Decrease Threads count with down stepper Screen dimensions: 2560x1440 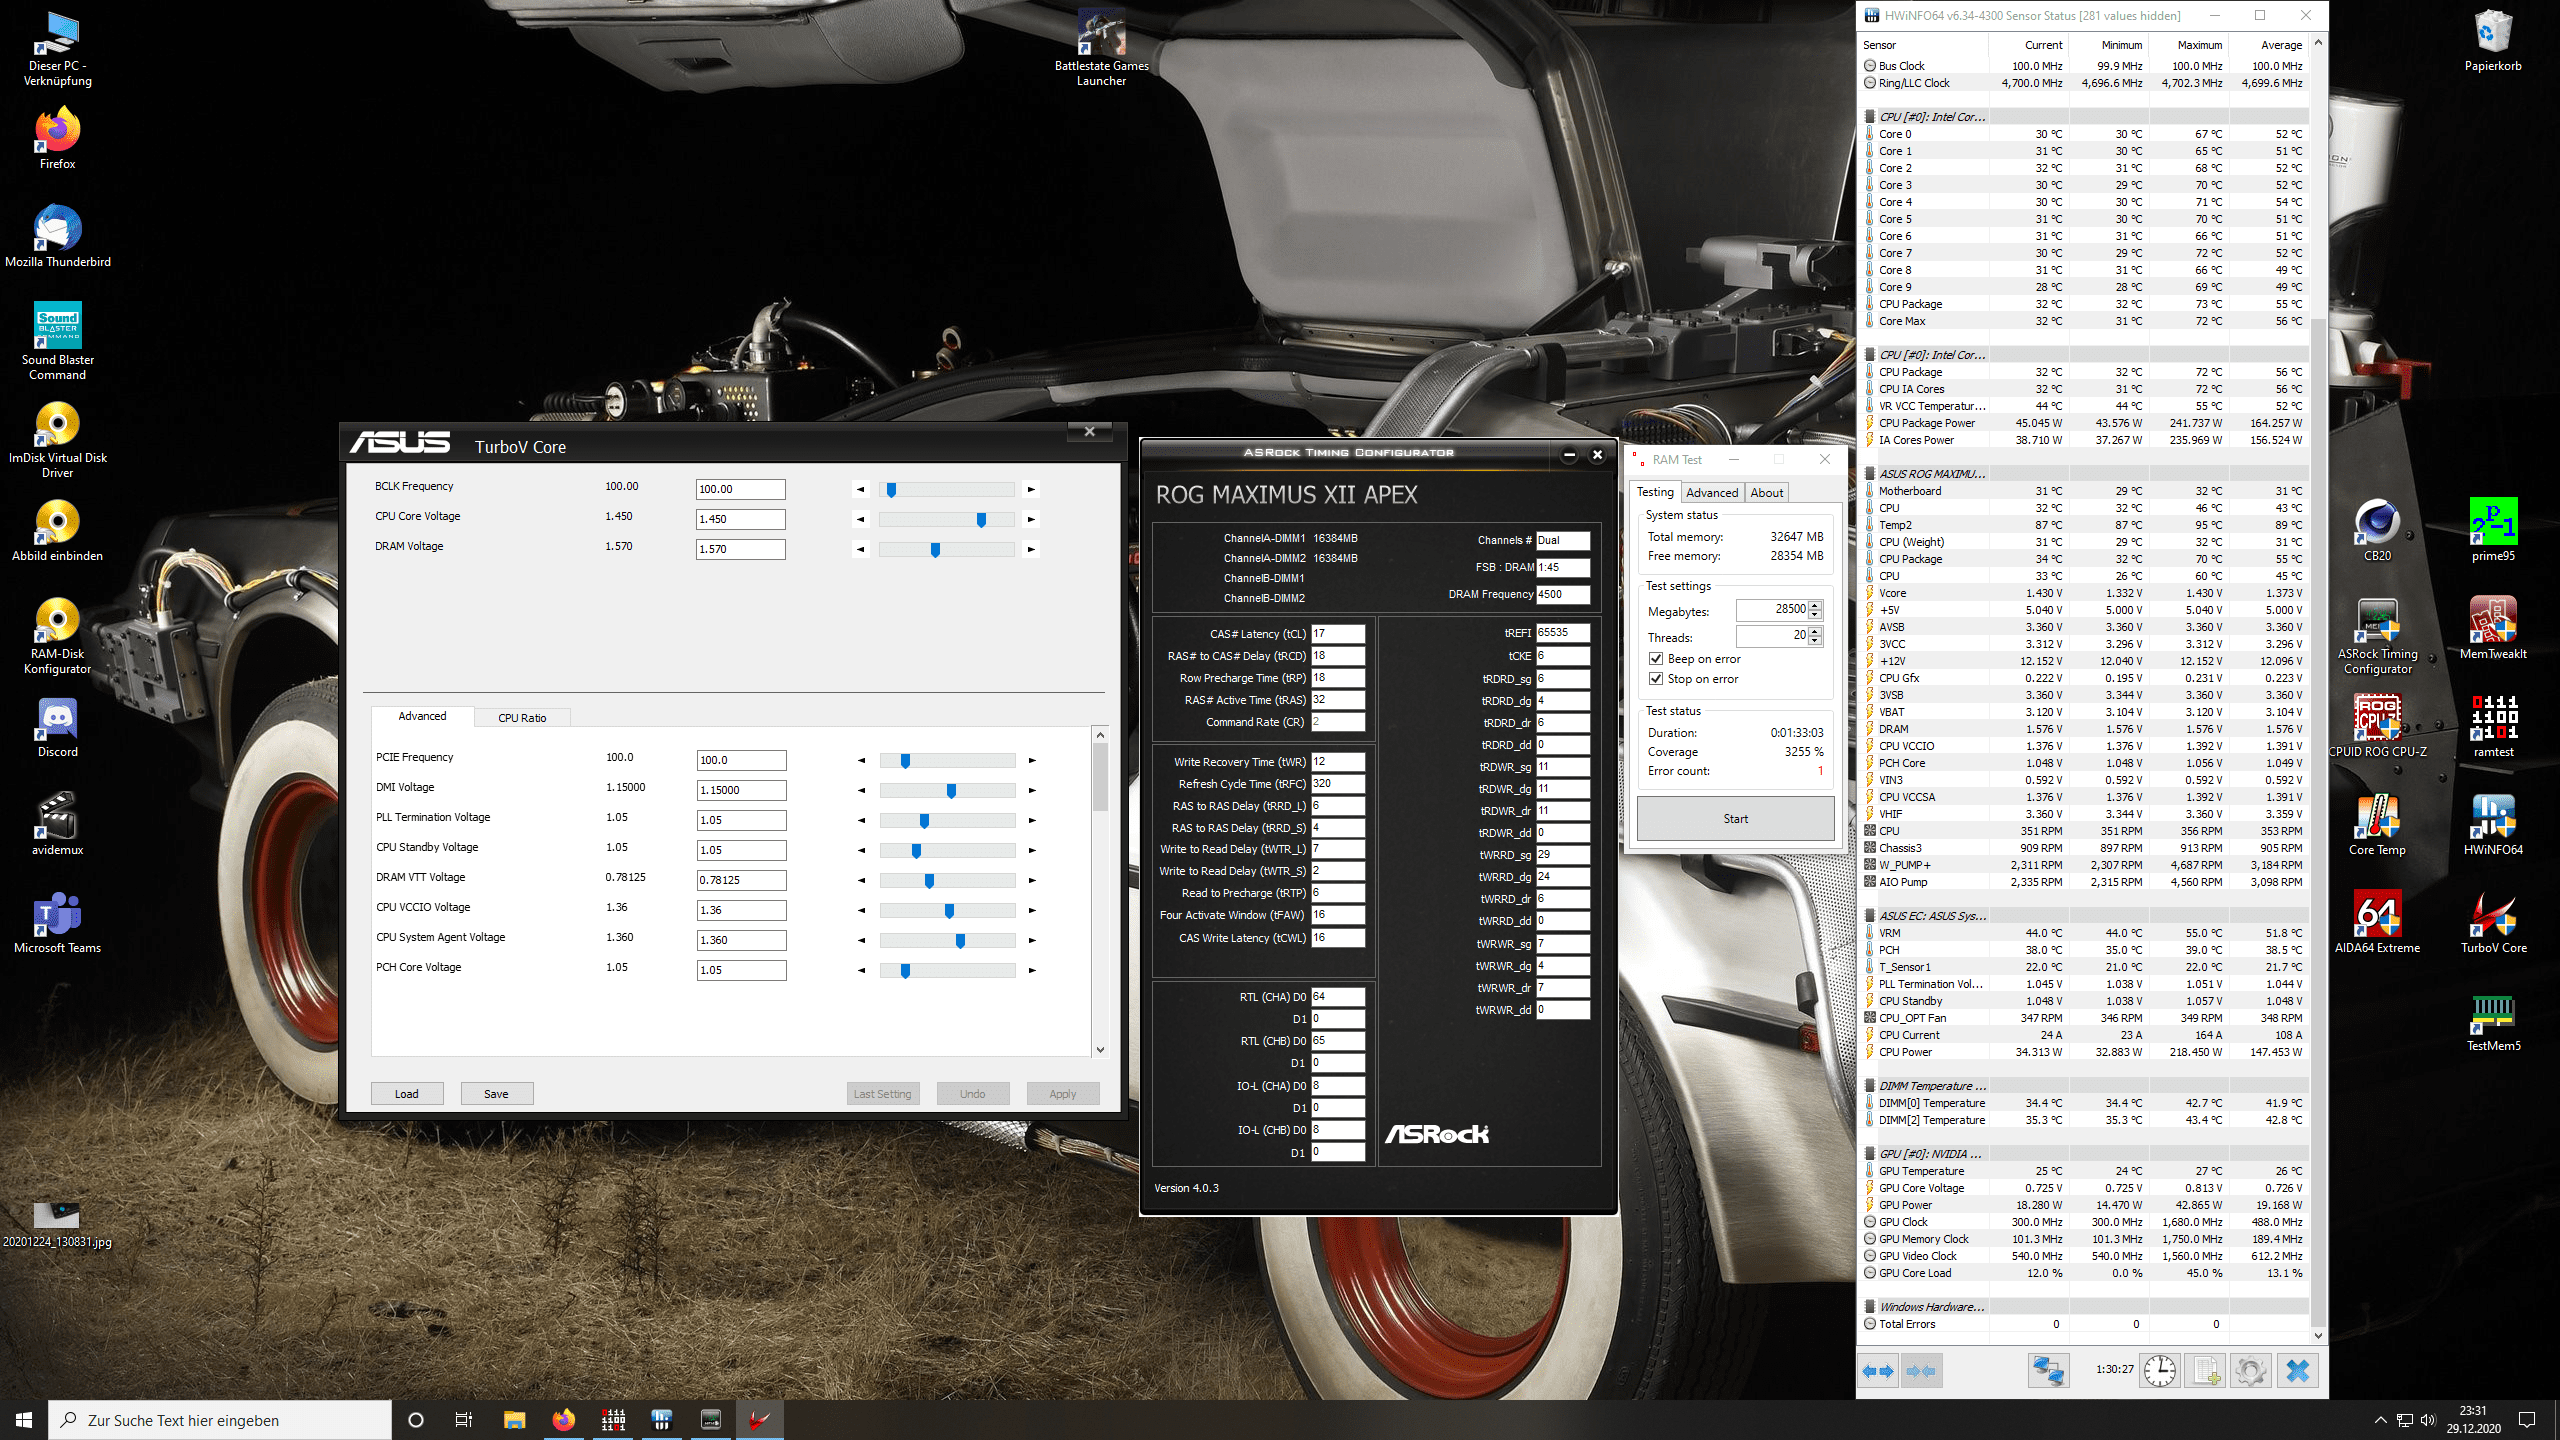pyautogui.click(x=1816, y=641)
